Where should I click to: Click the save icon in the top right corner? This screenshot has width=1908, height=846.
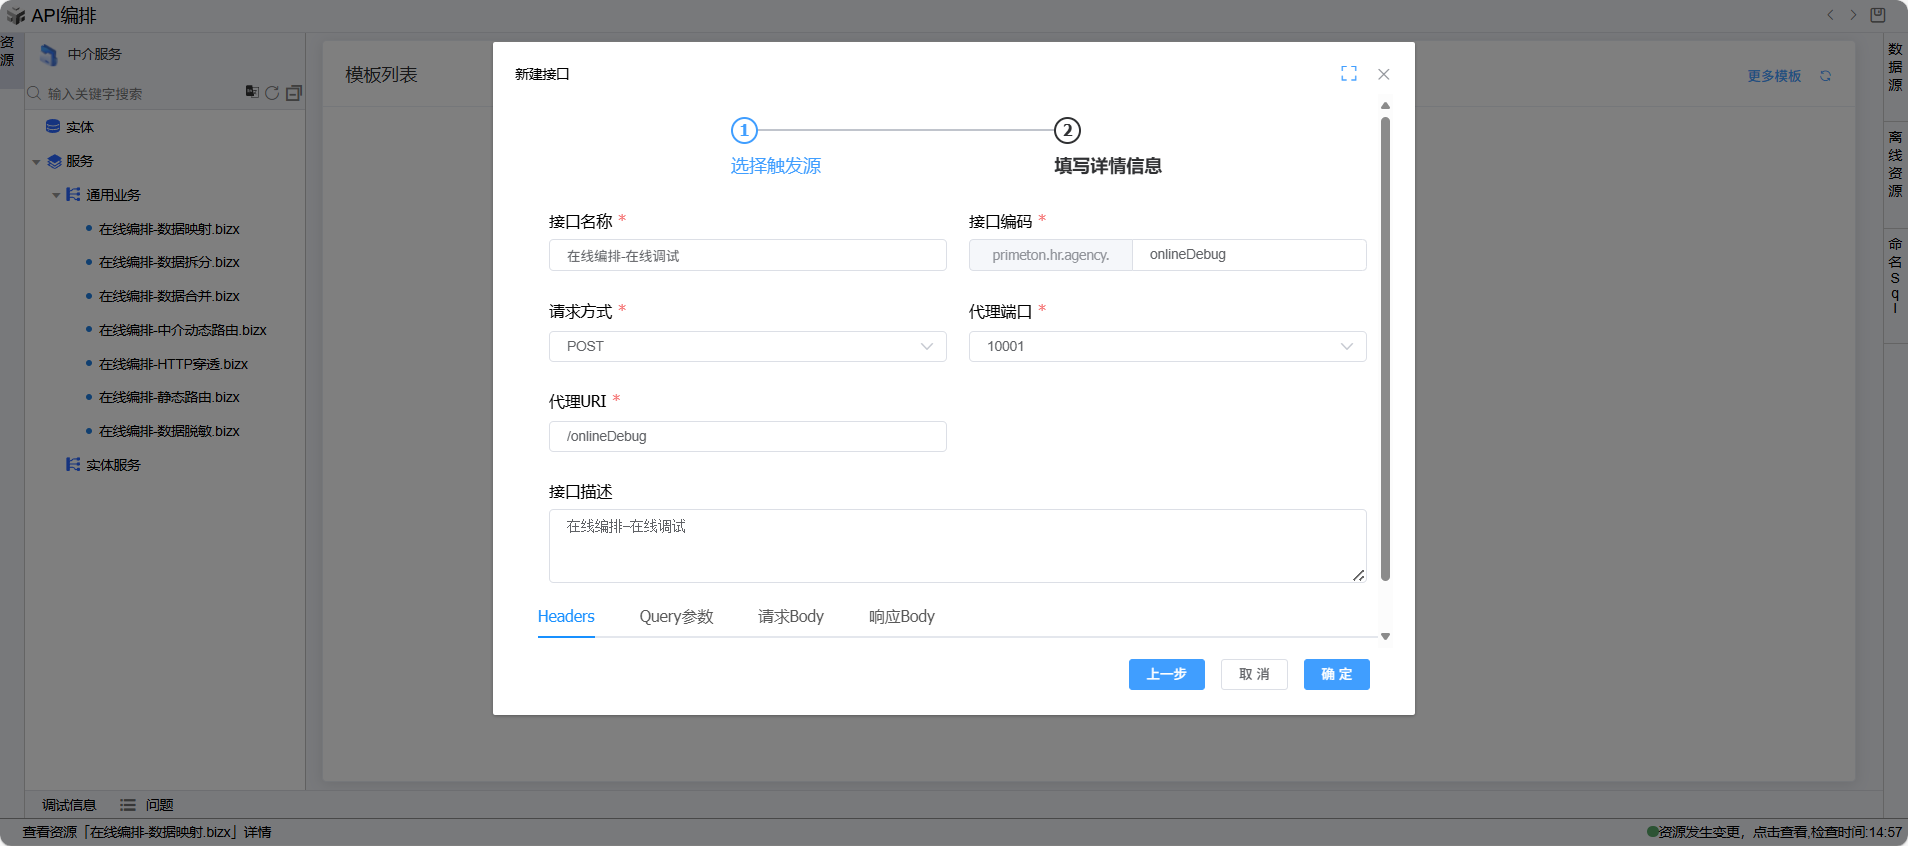1877,15
